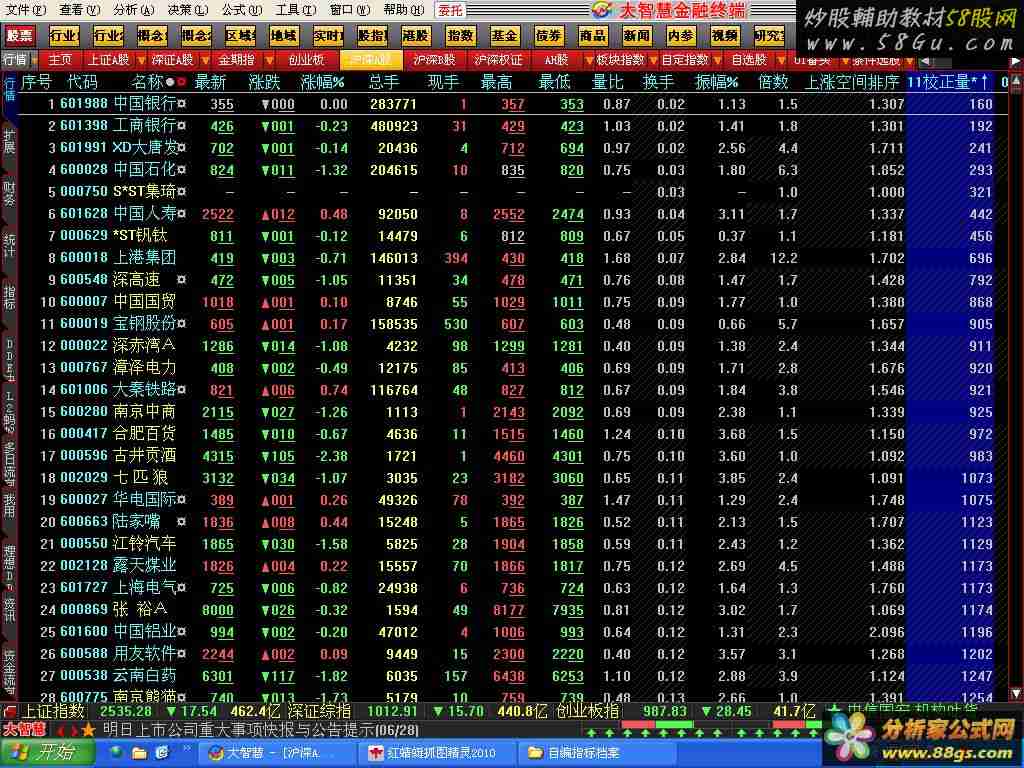Click the 深证综指 label in status bar
Viewport: 1024px width, 768px height.
tap(319, 711)
